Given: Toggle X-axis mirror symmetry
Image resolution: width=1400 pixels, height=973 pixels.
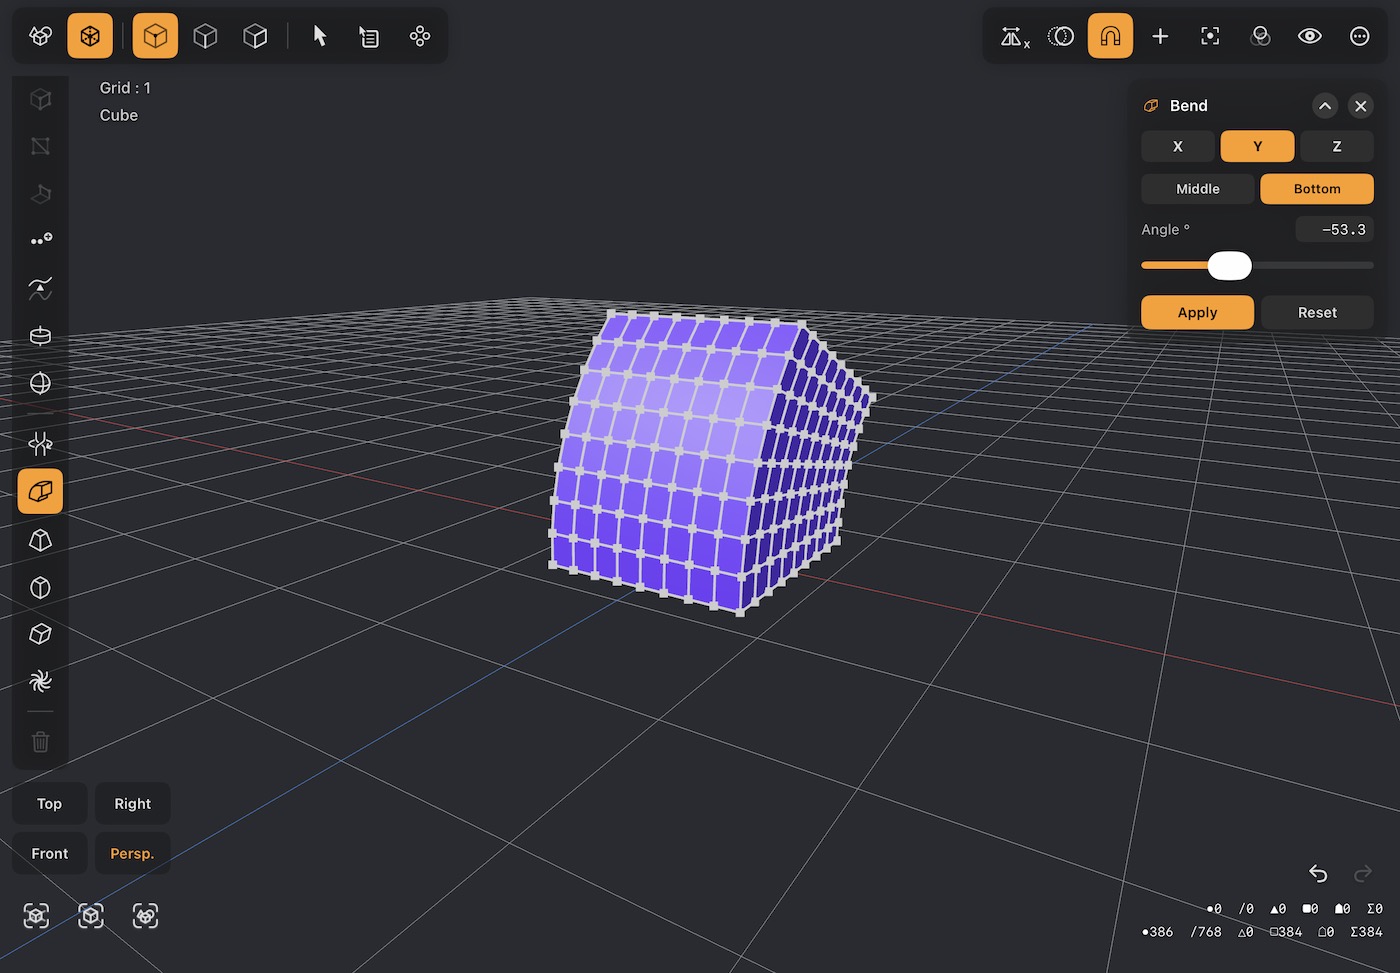Looking at the screenshot, I should [x=1014, y=37].
